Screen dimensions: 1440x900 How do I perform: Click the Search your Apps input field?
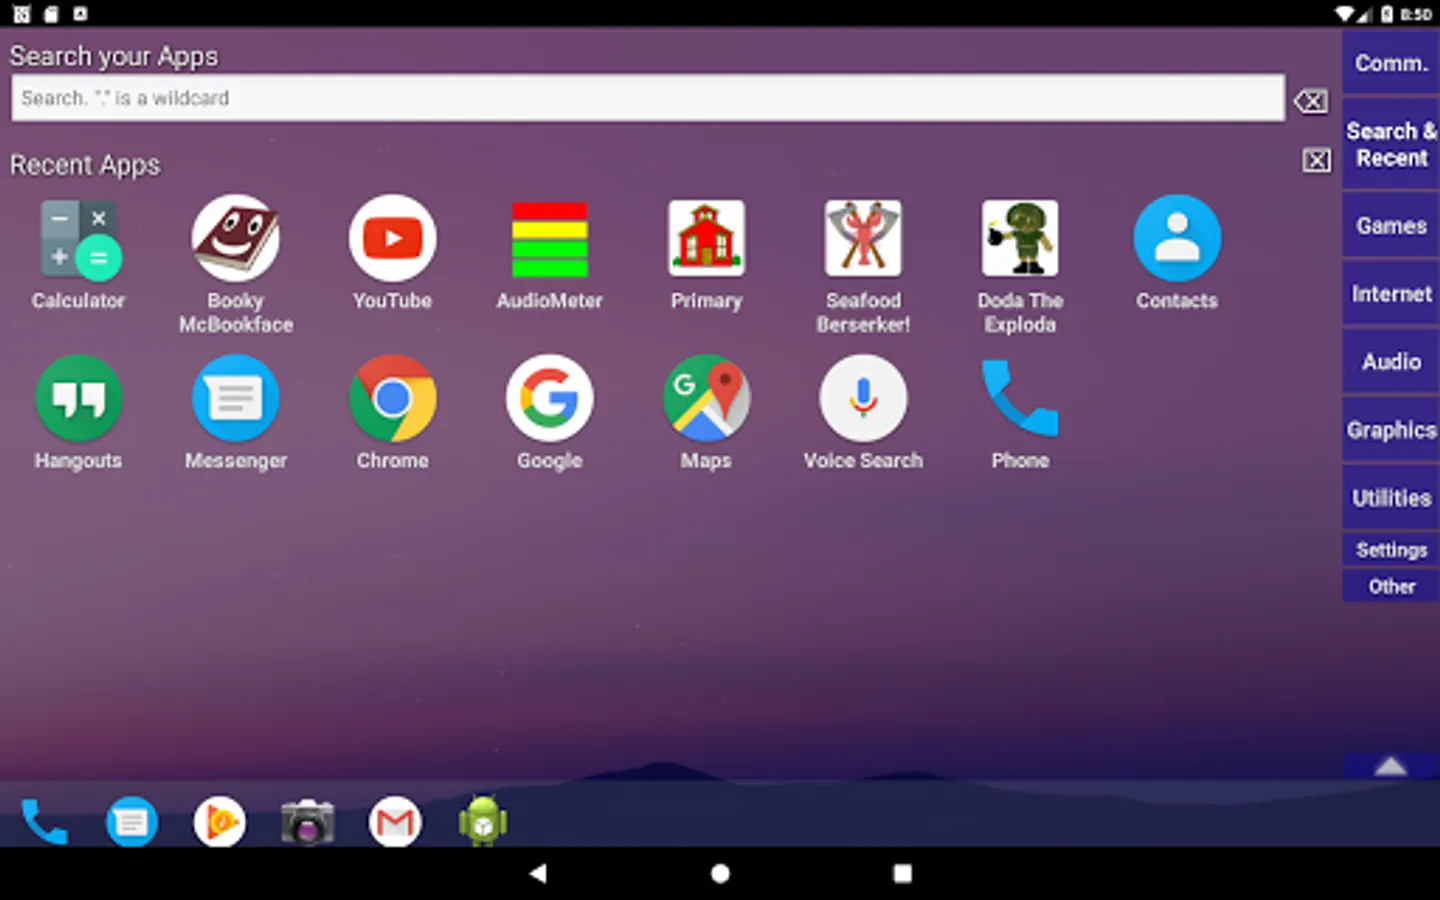(648, 98)
